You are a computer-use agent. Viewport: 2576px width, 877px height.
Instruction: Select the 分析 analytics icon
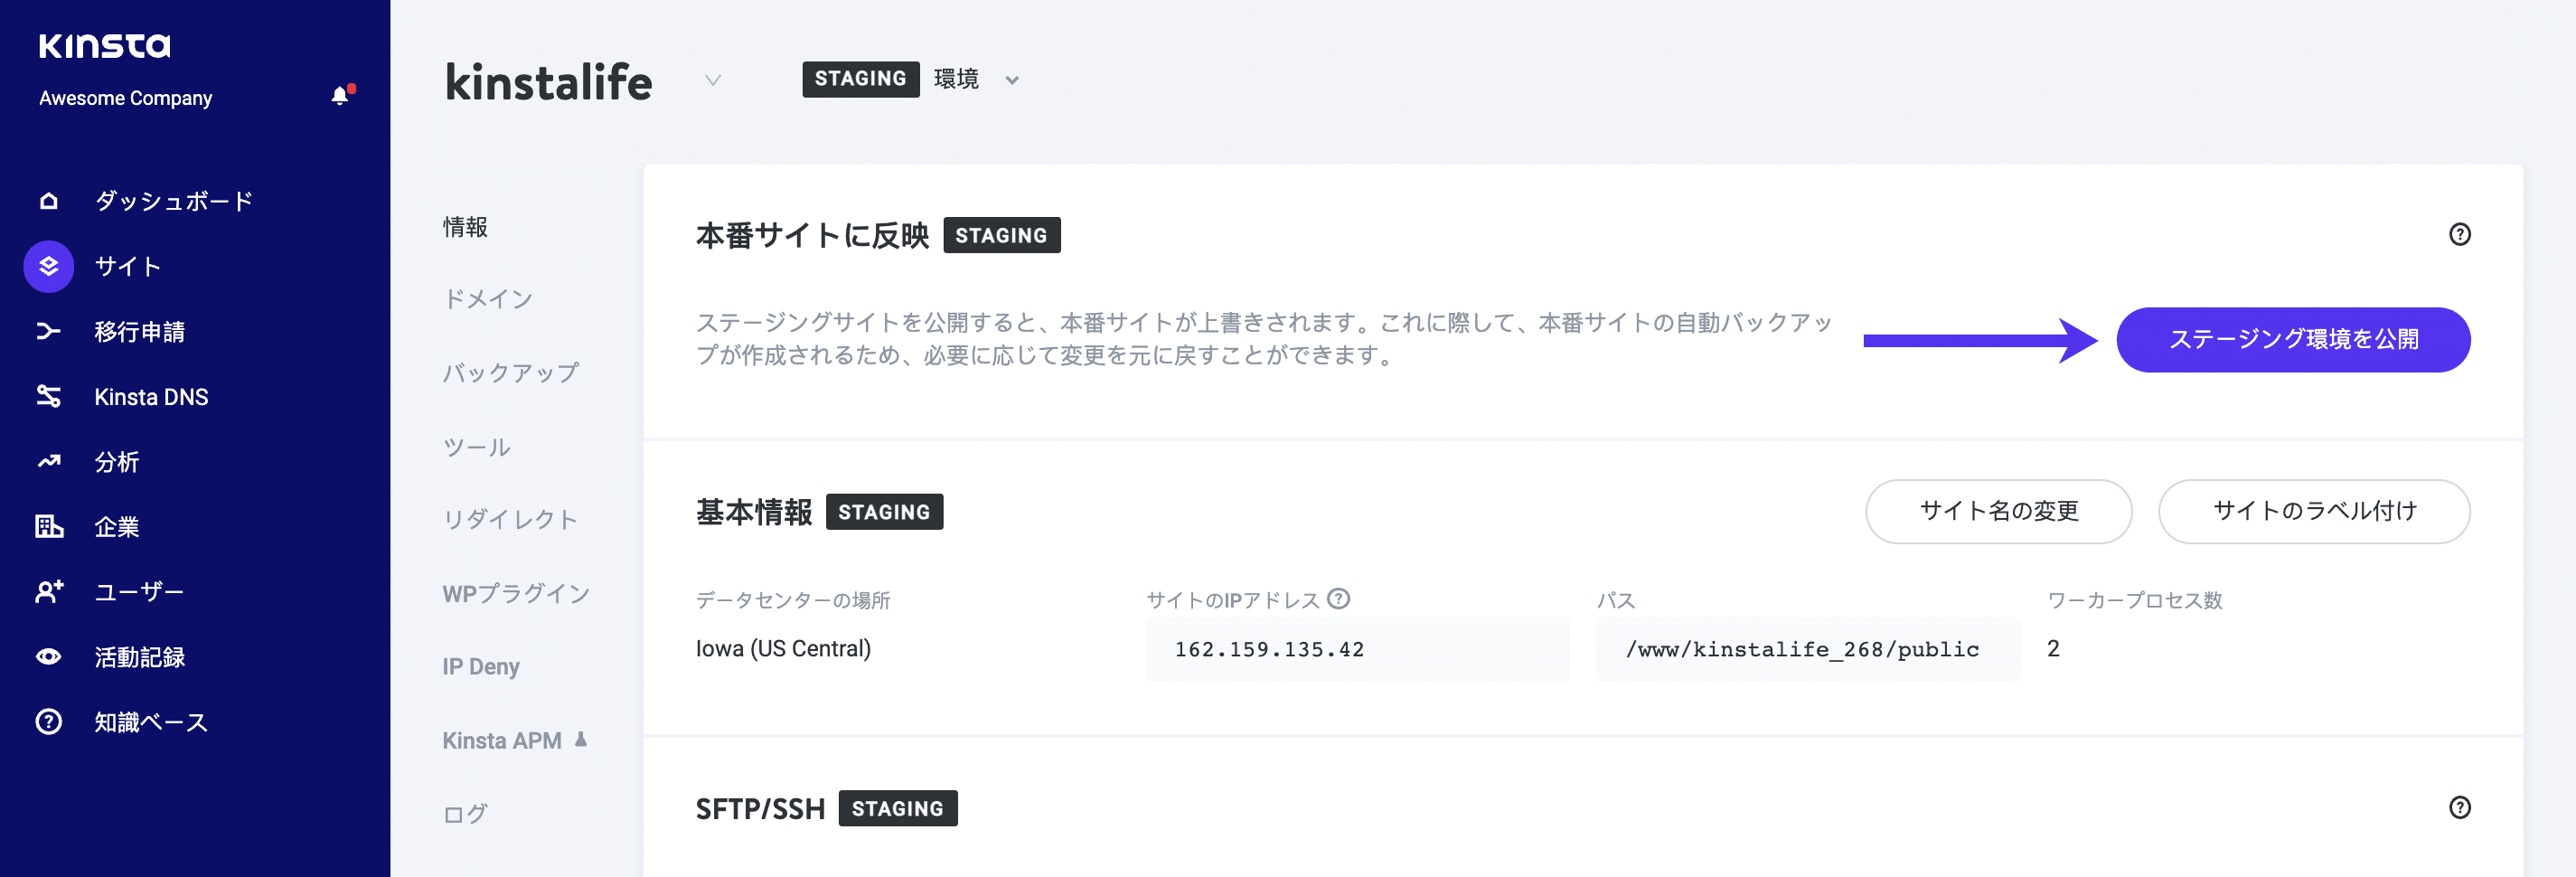coord(47,461)
